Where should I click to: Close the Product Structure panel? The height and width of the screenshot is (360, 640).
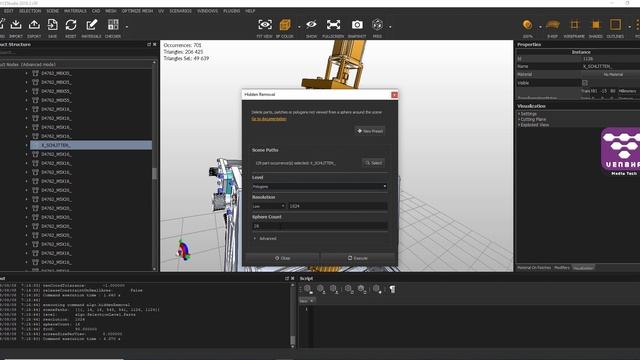point(155,44)
